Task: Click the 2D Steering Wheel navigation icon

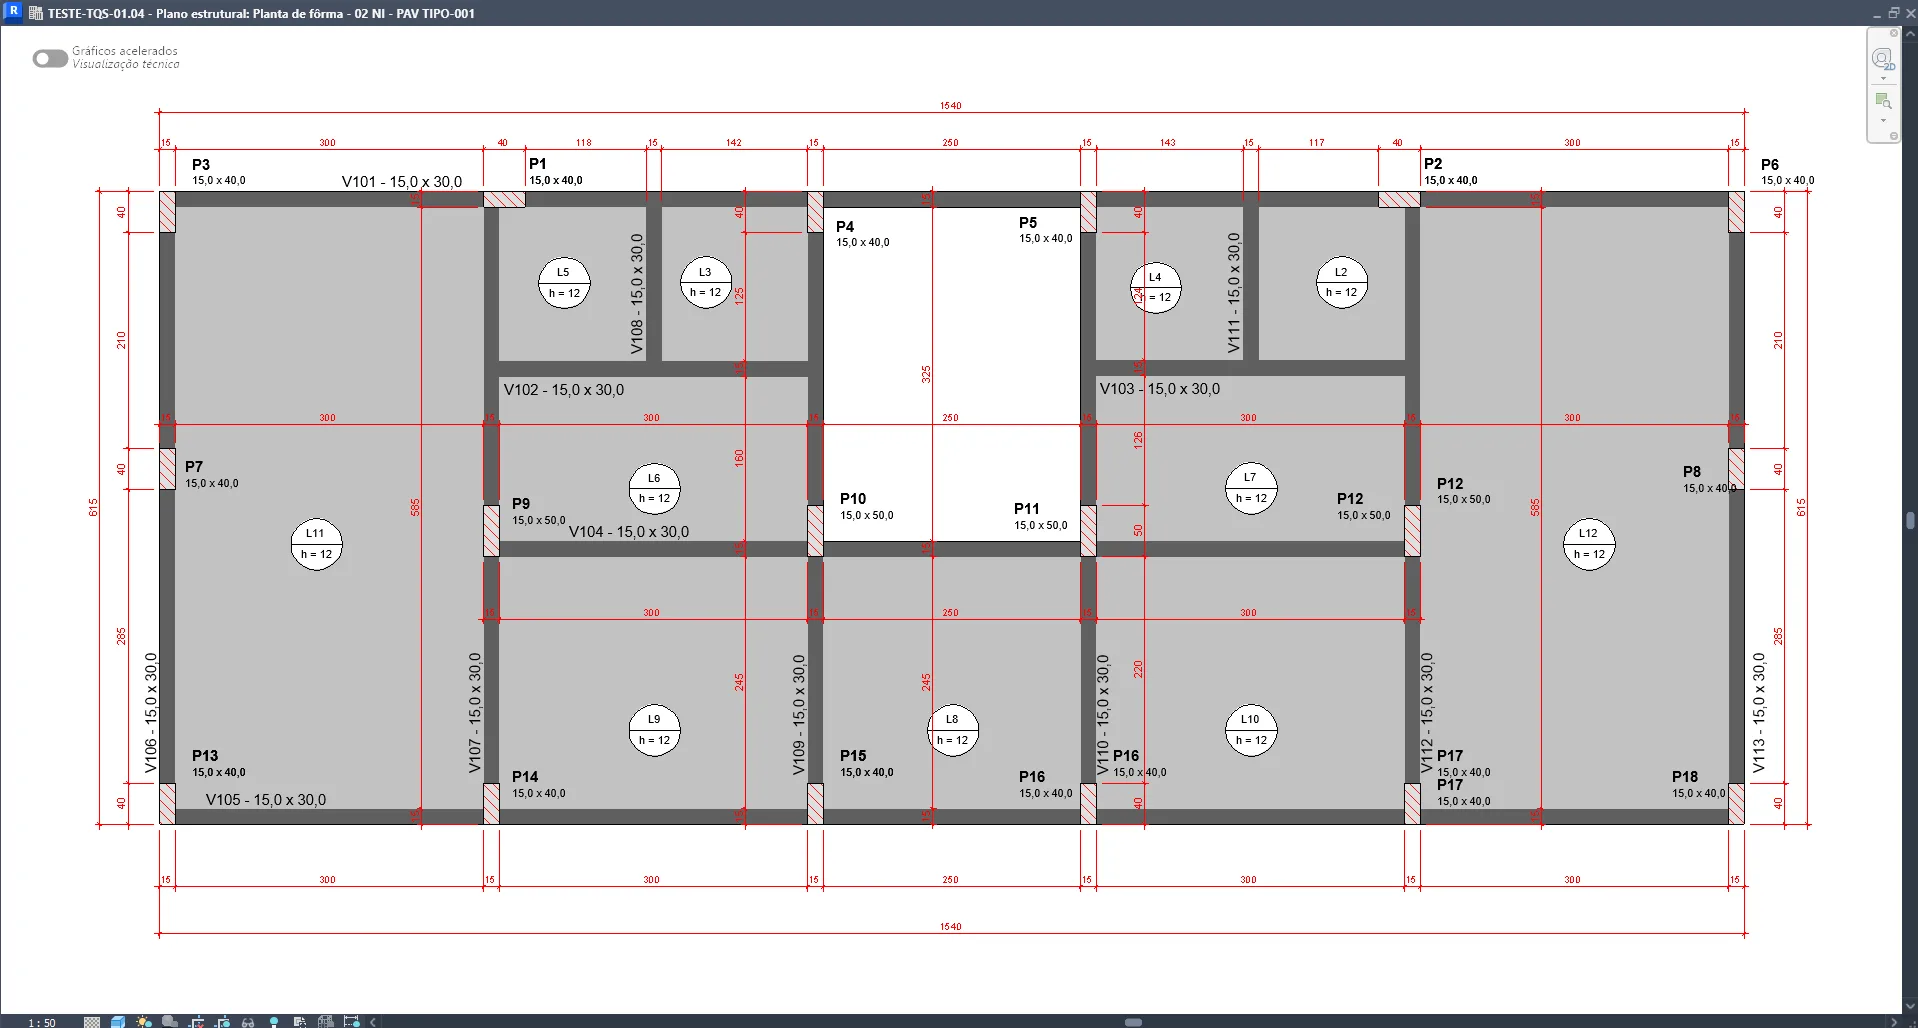Action: pos(1882,59)
